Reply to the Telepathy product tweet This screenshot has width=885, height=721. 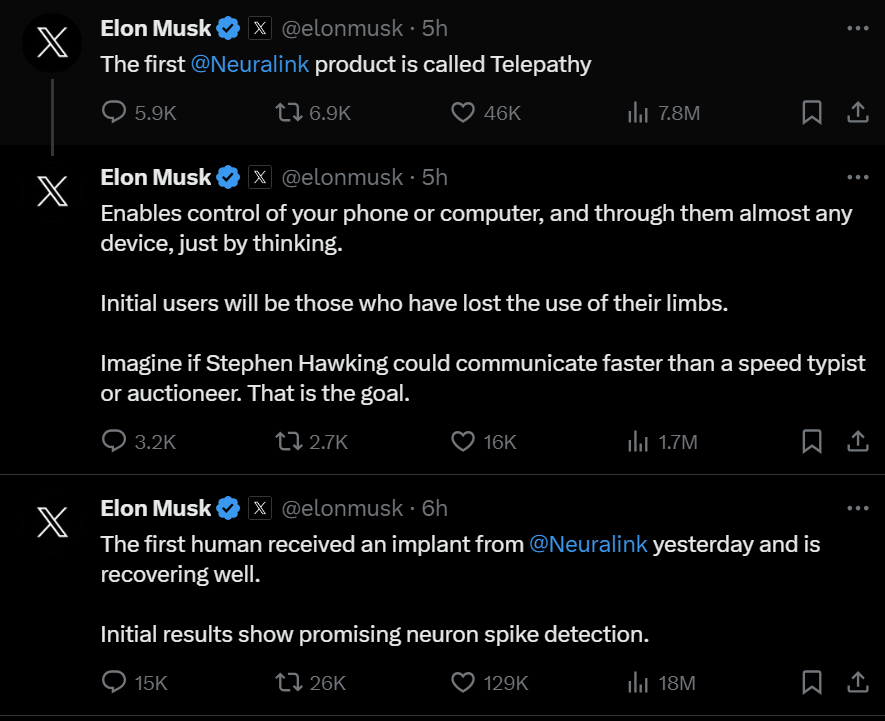115,113
